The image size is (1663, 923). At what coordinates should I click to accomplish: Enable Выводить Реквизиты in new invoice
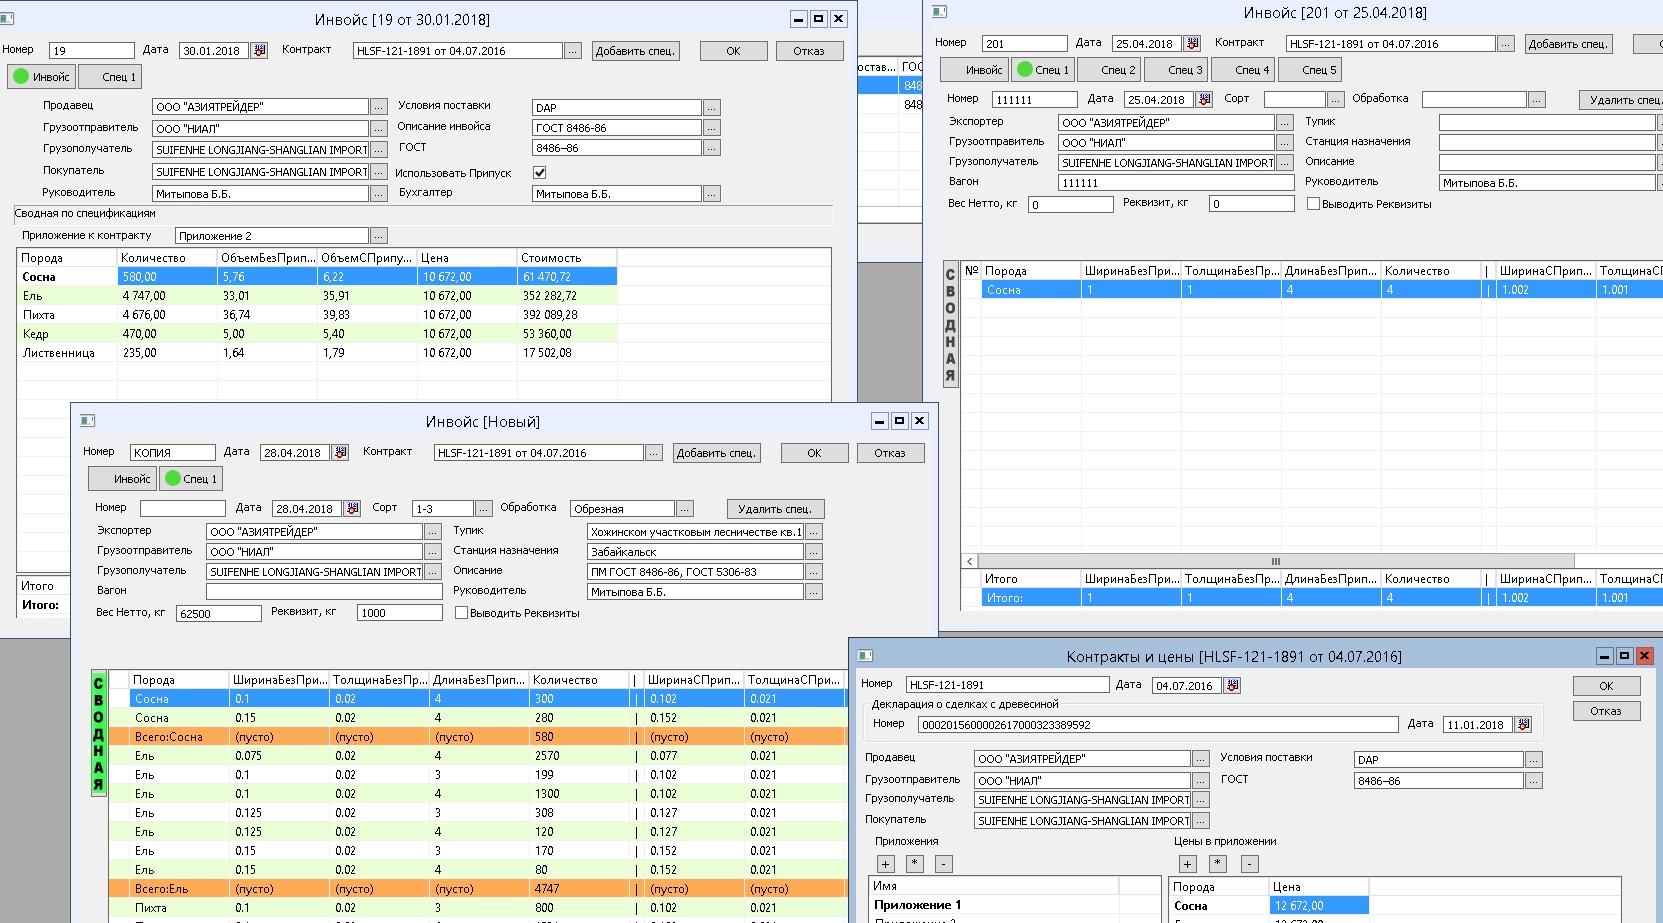point(461,613)
